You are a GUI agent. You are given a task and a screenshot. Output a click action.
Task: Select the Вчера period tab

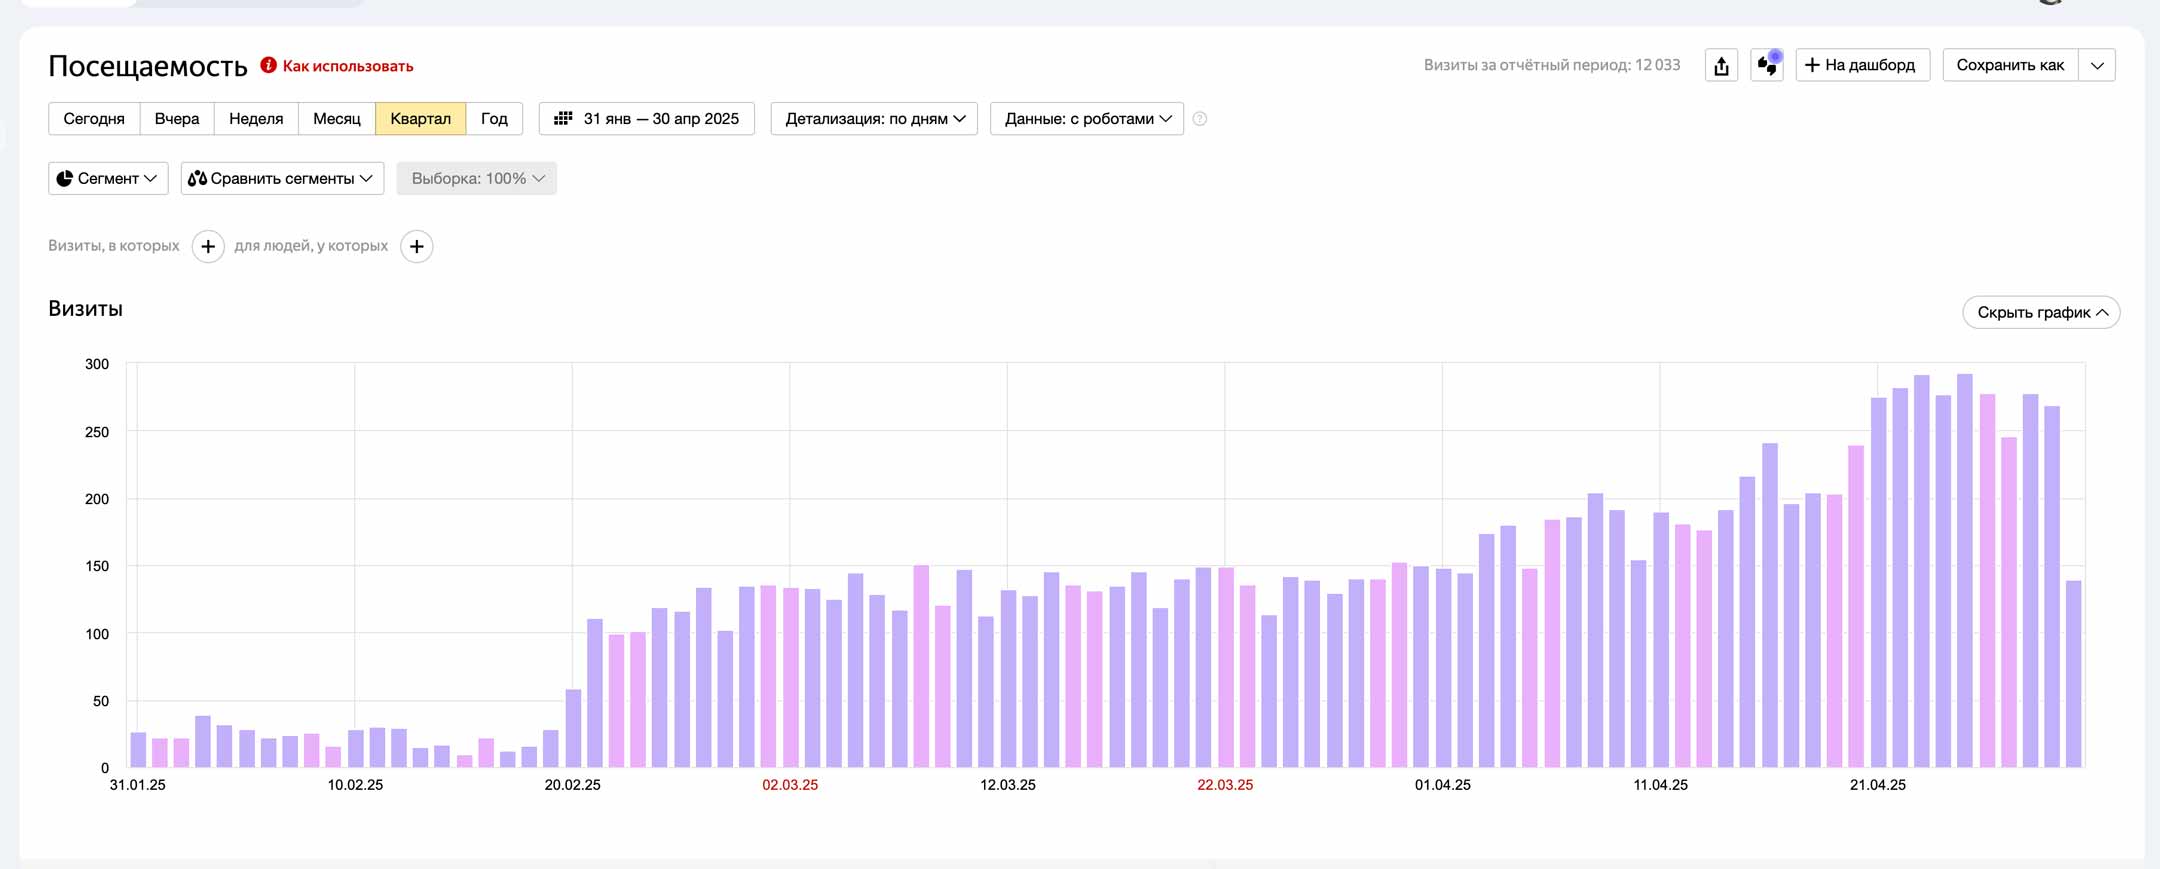(x=177, y=119)
